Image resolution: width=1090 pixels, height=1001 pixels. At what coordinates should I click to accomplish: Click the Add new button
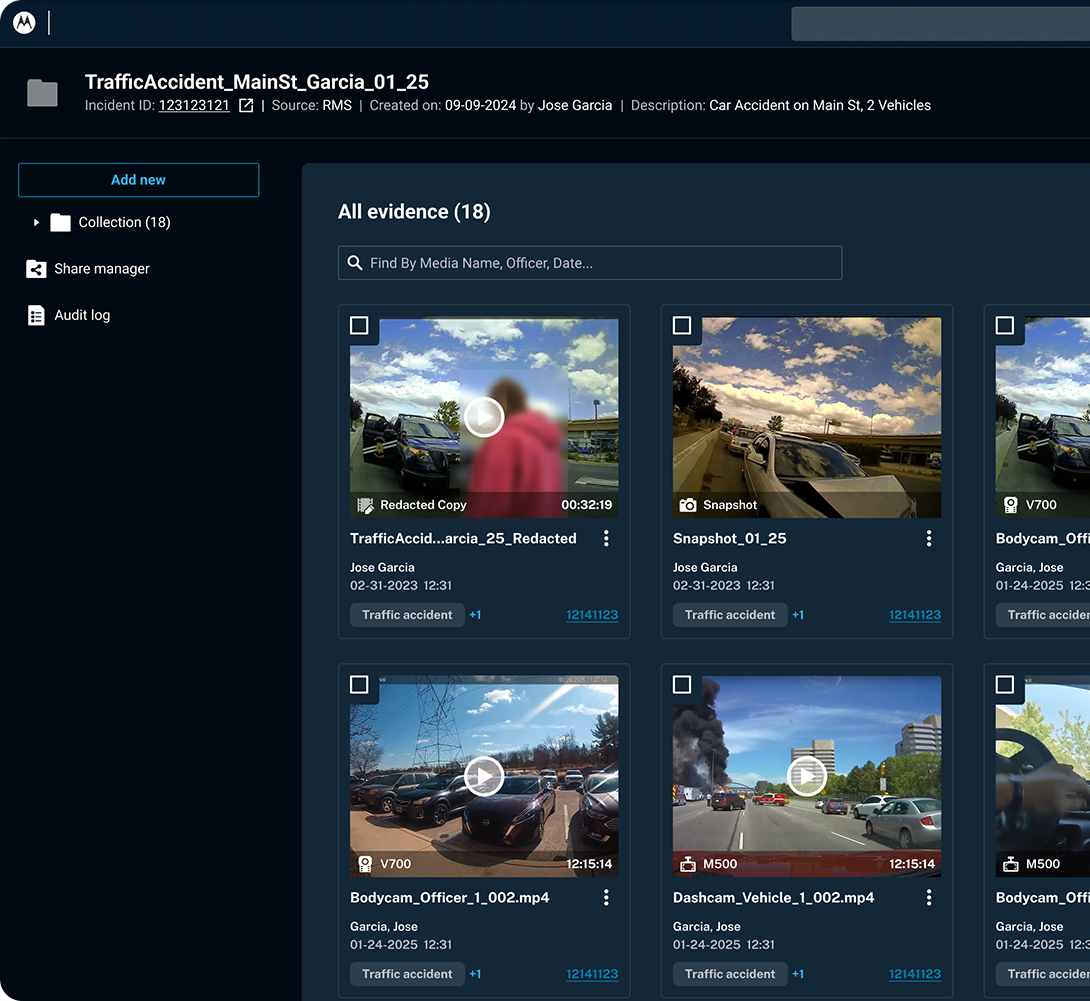pos(138,180)
